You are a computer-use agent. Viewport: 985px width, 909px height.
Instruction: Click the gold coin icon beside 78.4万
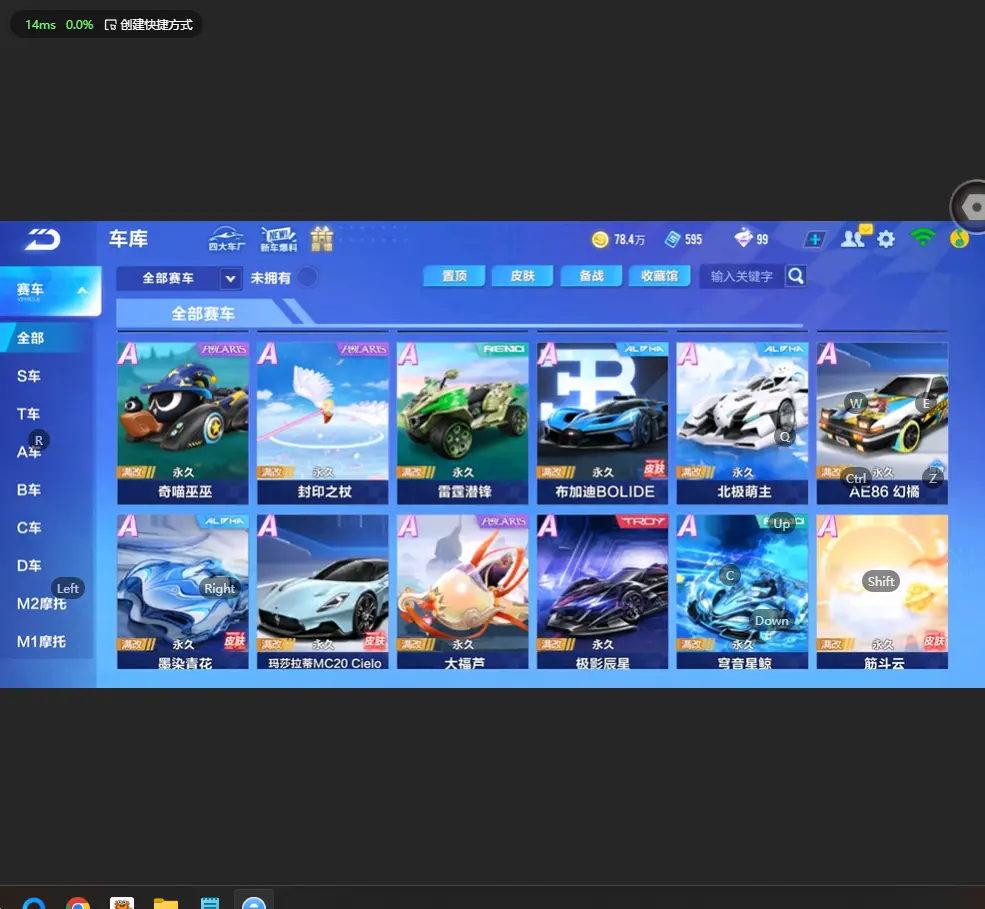pyautogui.click(x=600, y=239)
